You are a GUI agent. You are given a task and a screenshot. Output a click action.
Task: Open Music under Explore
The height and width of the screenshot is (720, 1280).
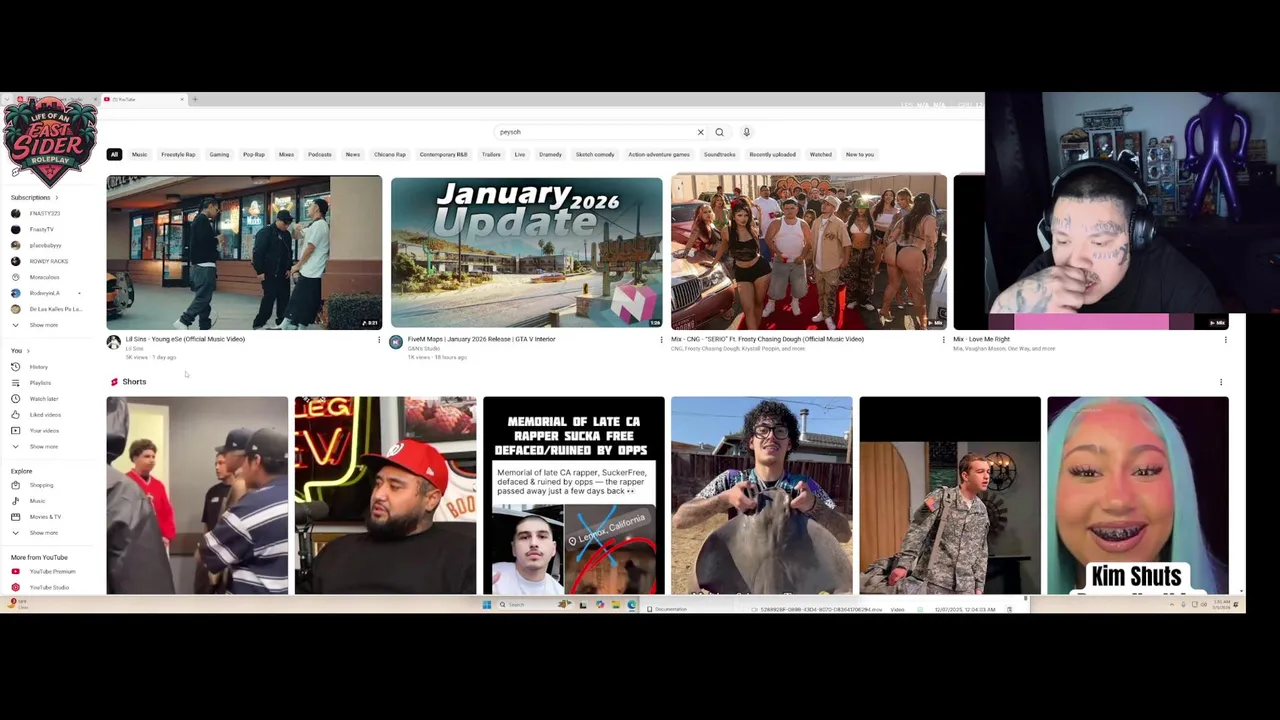click(37, 501)
